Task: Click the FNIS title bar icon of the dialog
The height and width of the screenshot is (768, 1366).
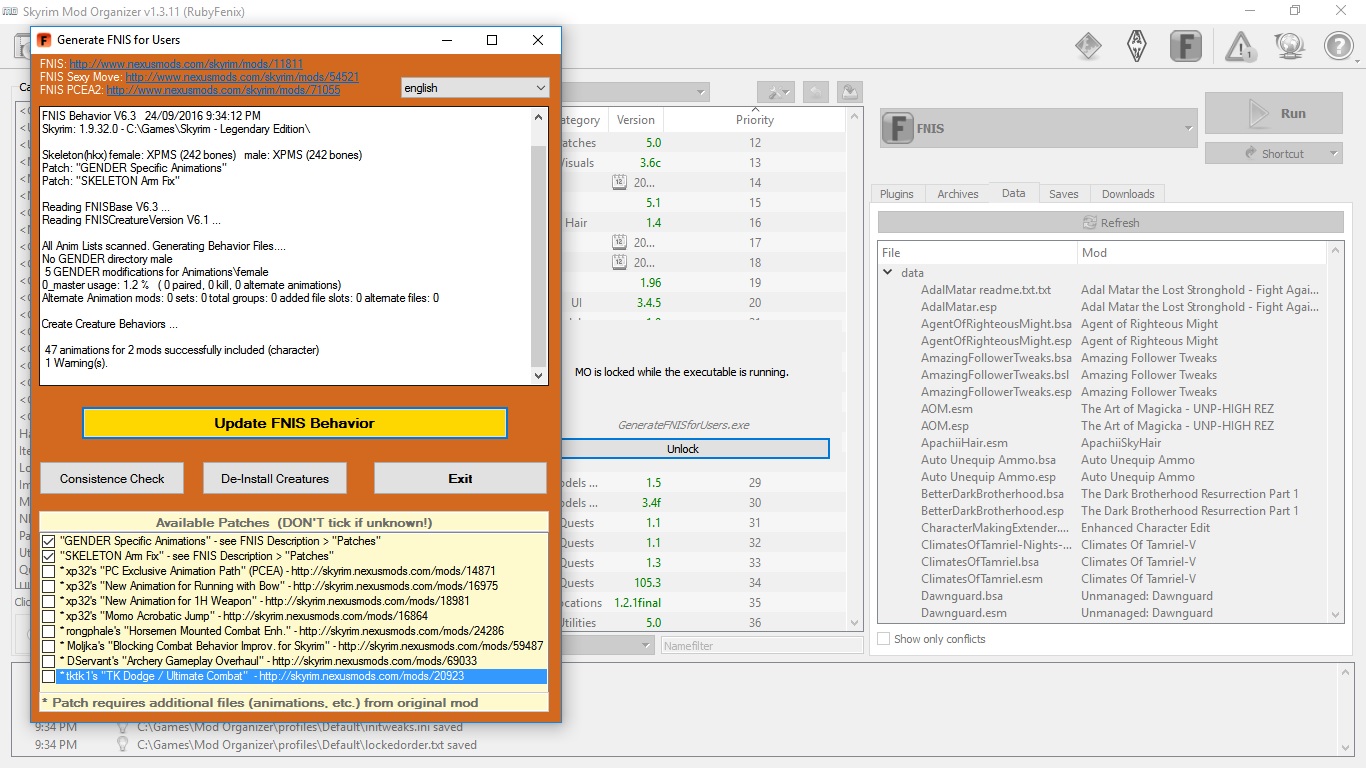Action: tap(44, 40)
